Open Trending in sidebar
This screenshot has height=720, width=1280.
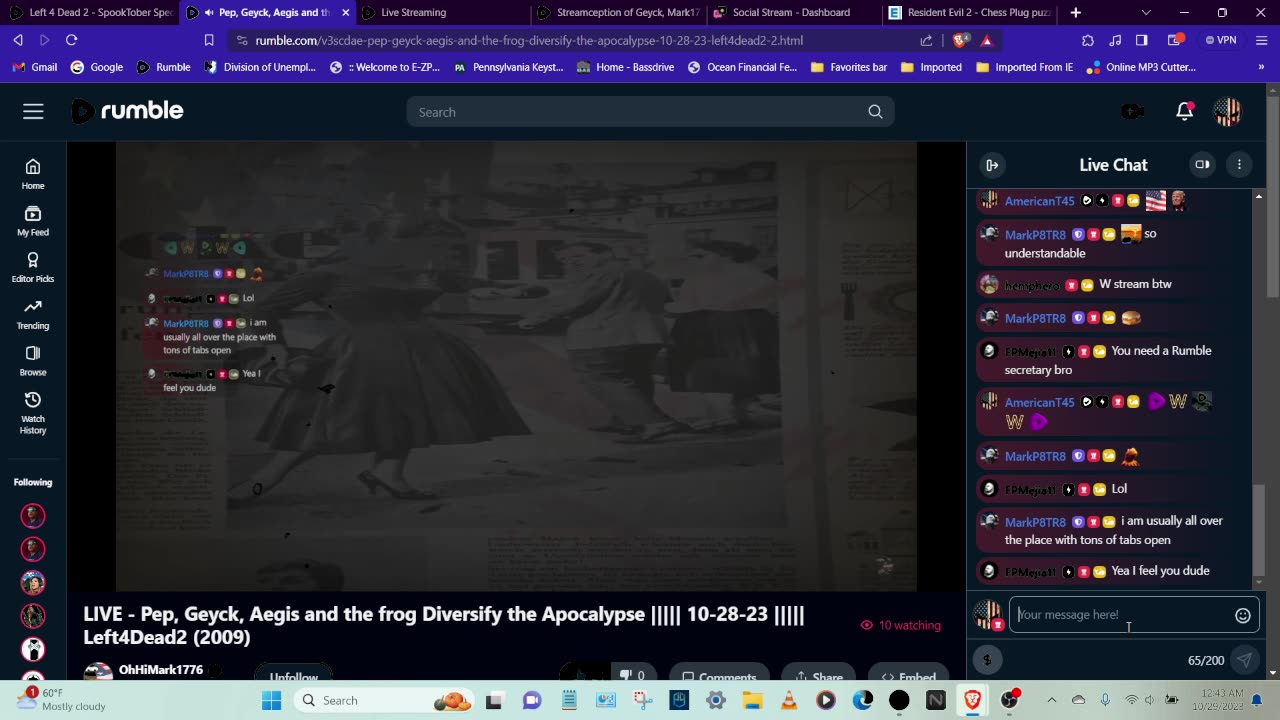pyautogui.click(x=33, y=314)
